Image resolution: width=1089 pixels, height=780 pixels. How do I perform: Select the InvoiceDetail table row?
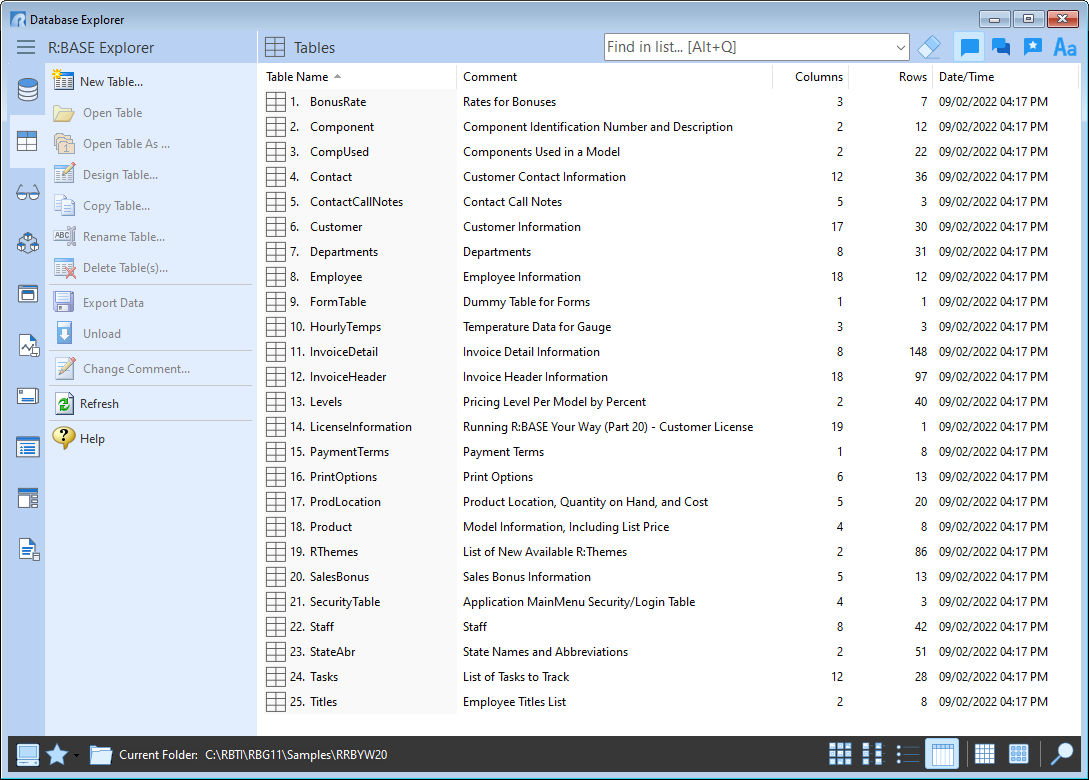pyautogui.click(x=670, y=352)
